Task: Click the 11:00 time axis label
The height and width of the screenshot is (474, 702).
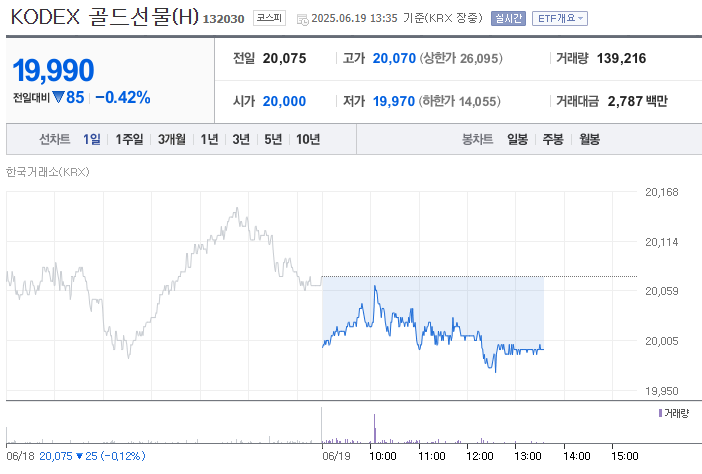Action: [x=432, y=456]
